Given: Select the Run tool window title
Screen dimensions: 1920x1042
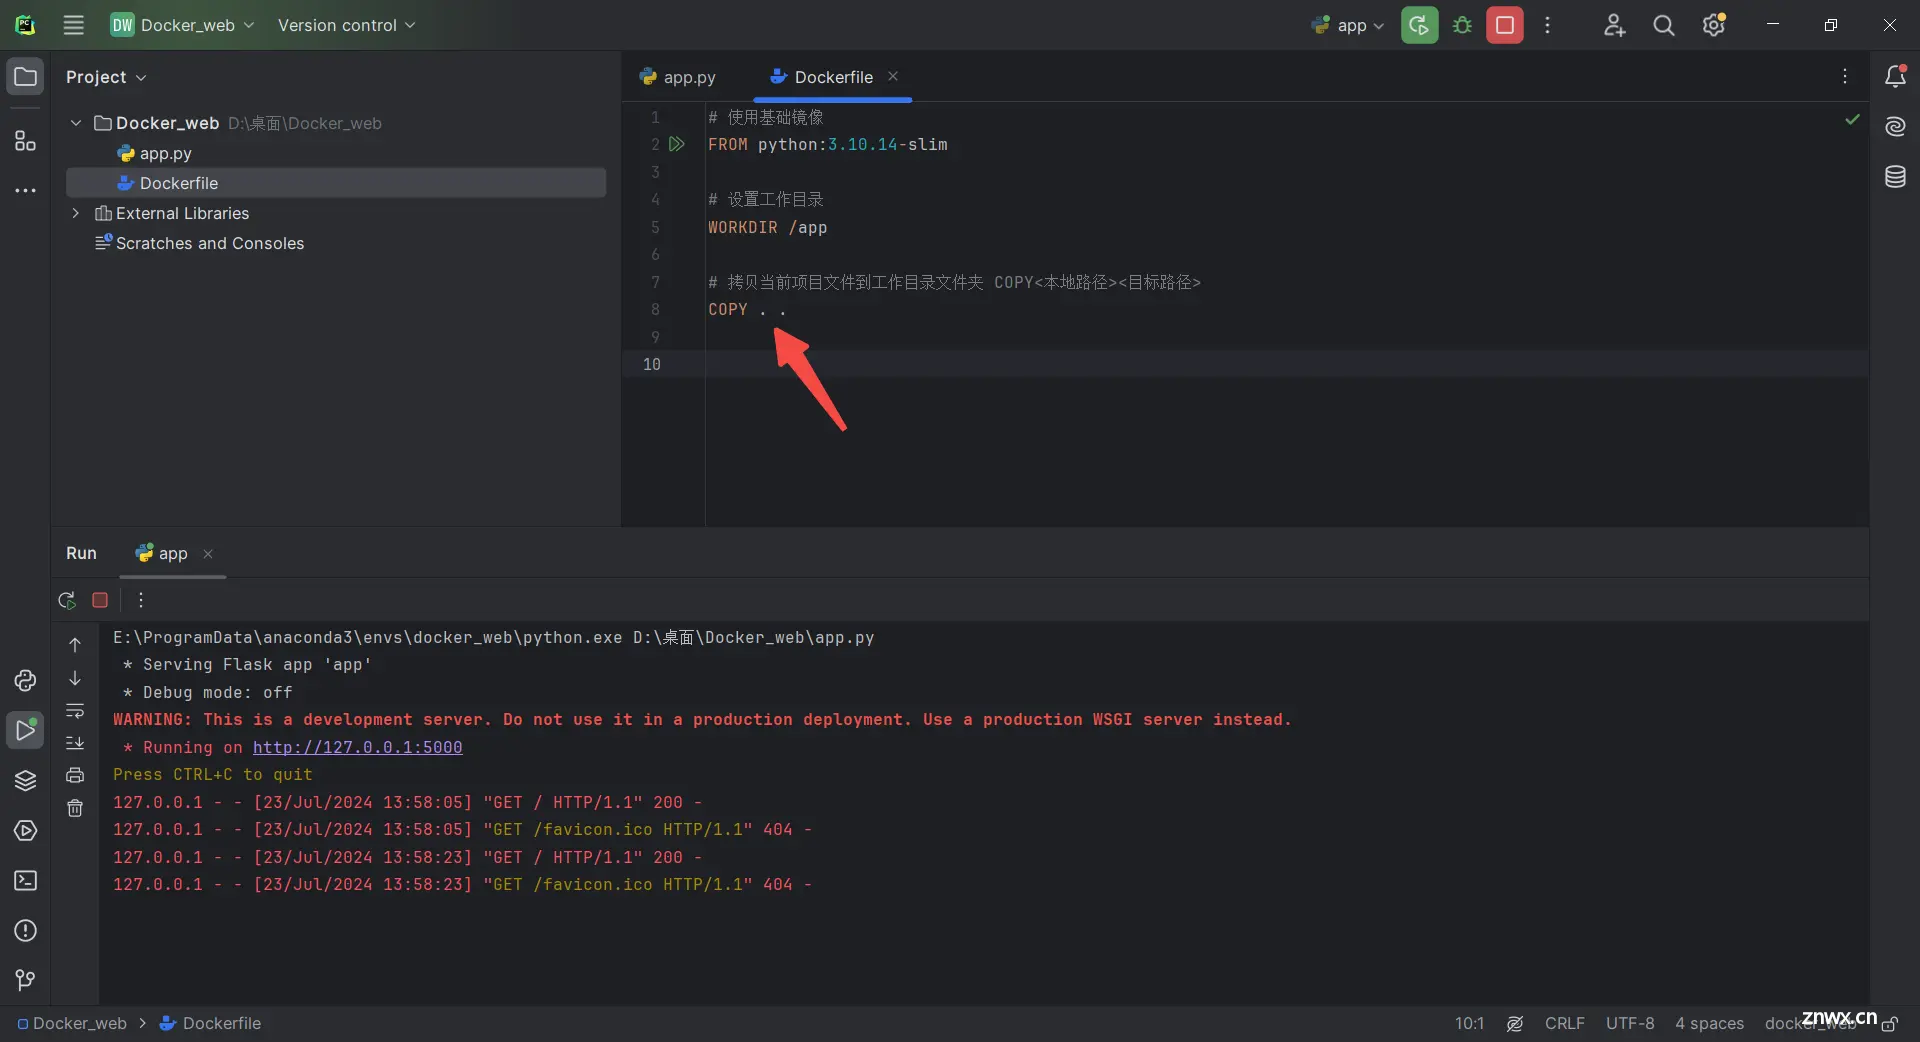Looking at the screenshot, I should [81, 553].
